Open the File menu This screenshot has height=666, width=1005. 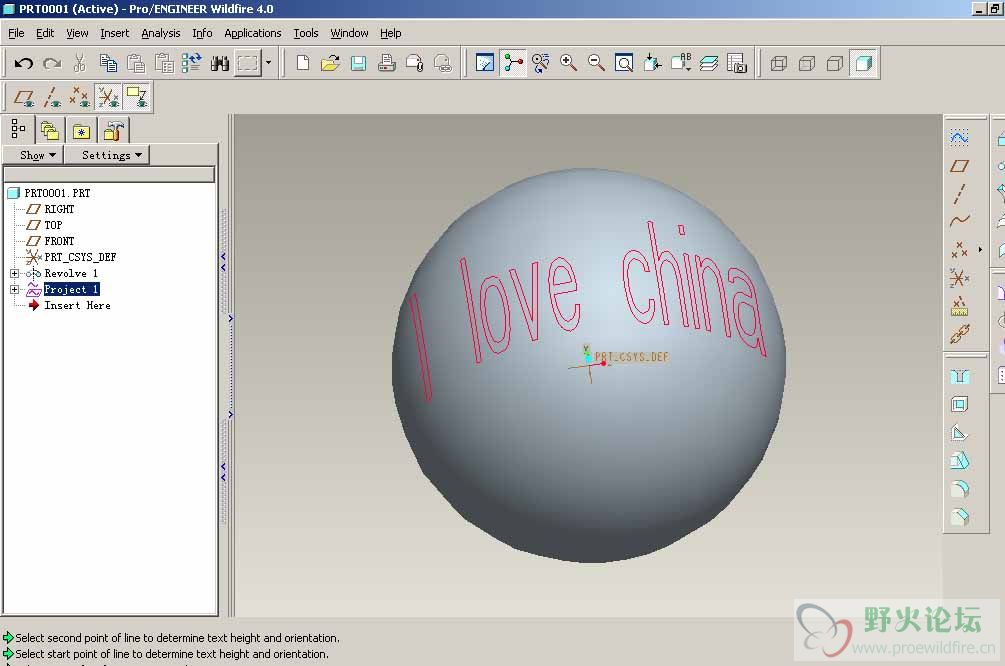(x=16, y=33)
